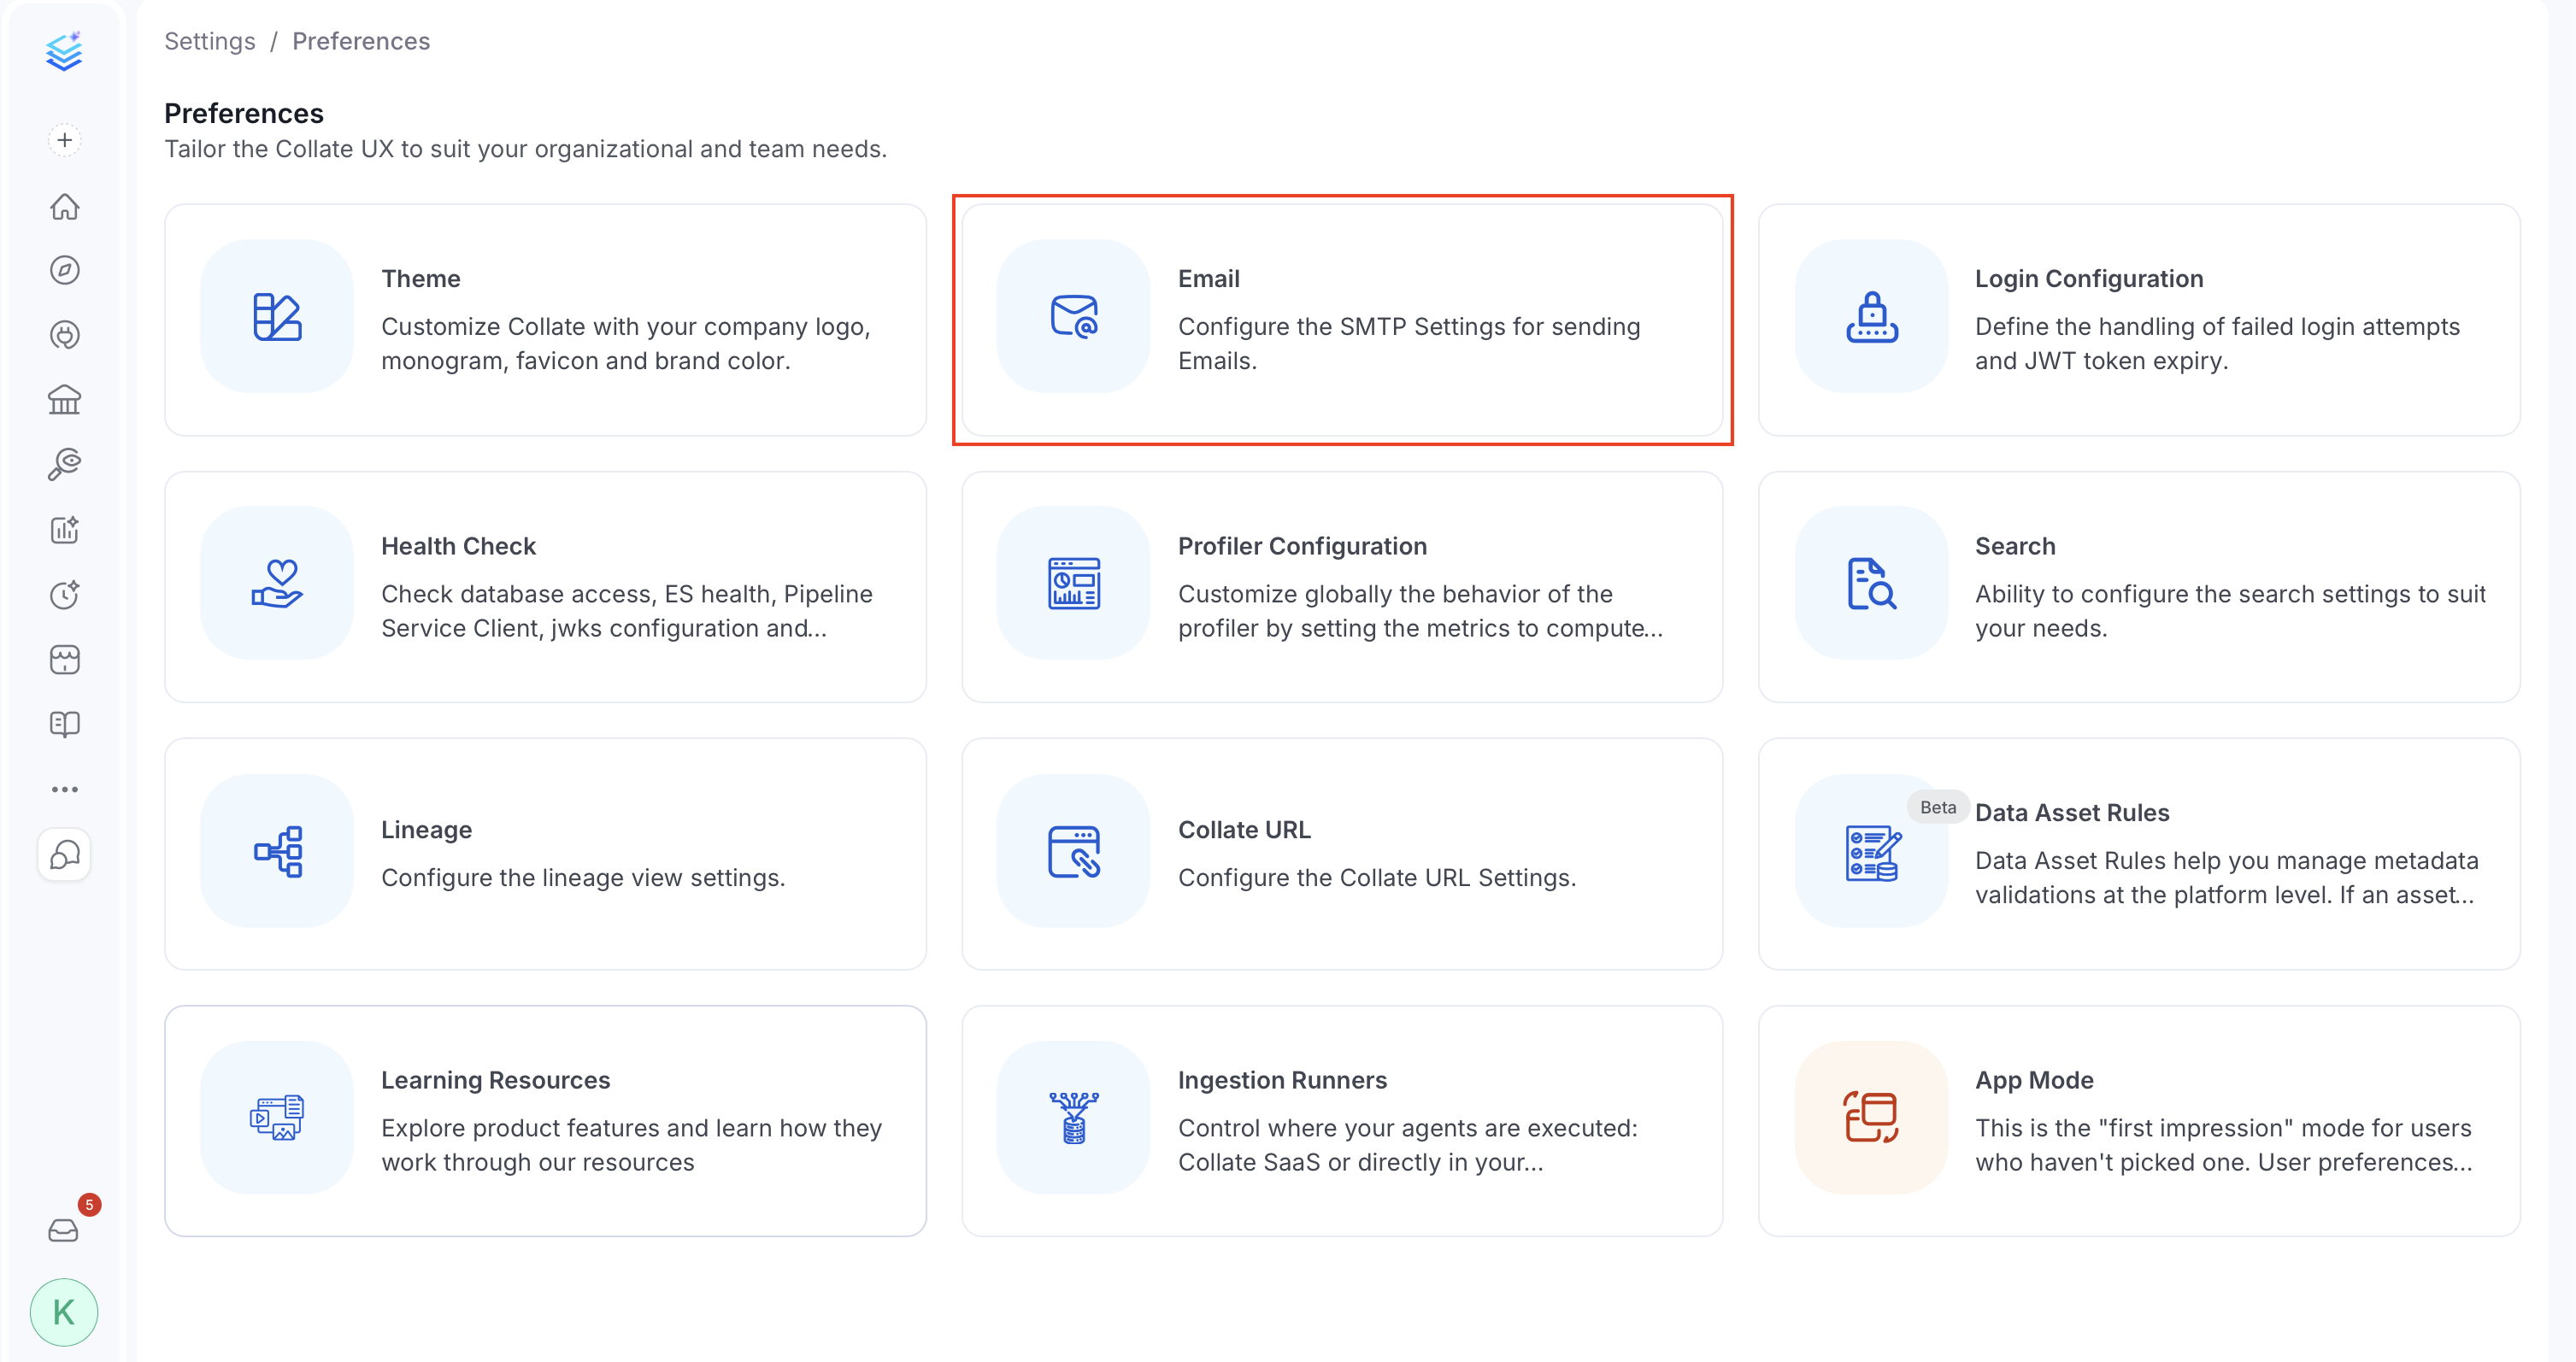The height and width of the screenshot is (1362, 2576).
Task: Open Observability via the key-eye icon
Action: (x=64, y=464)
